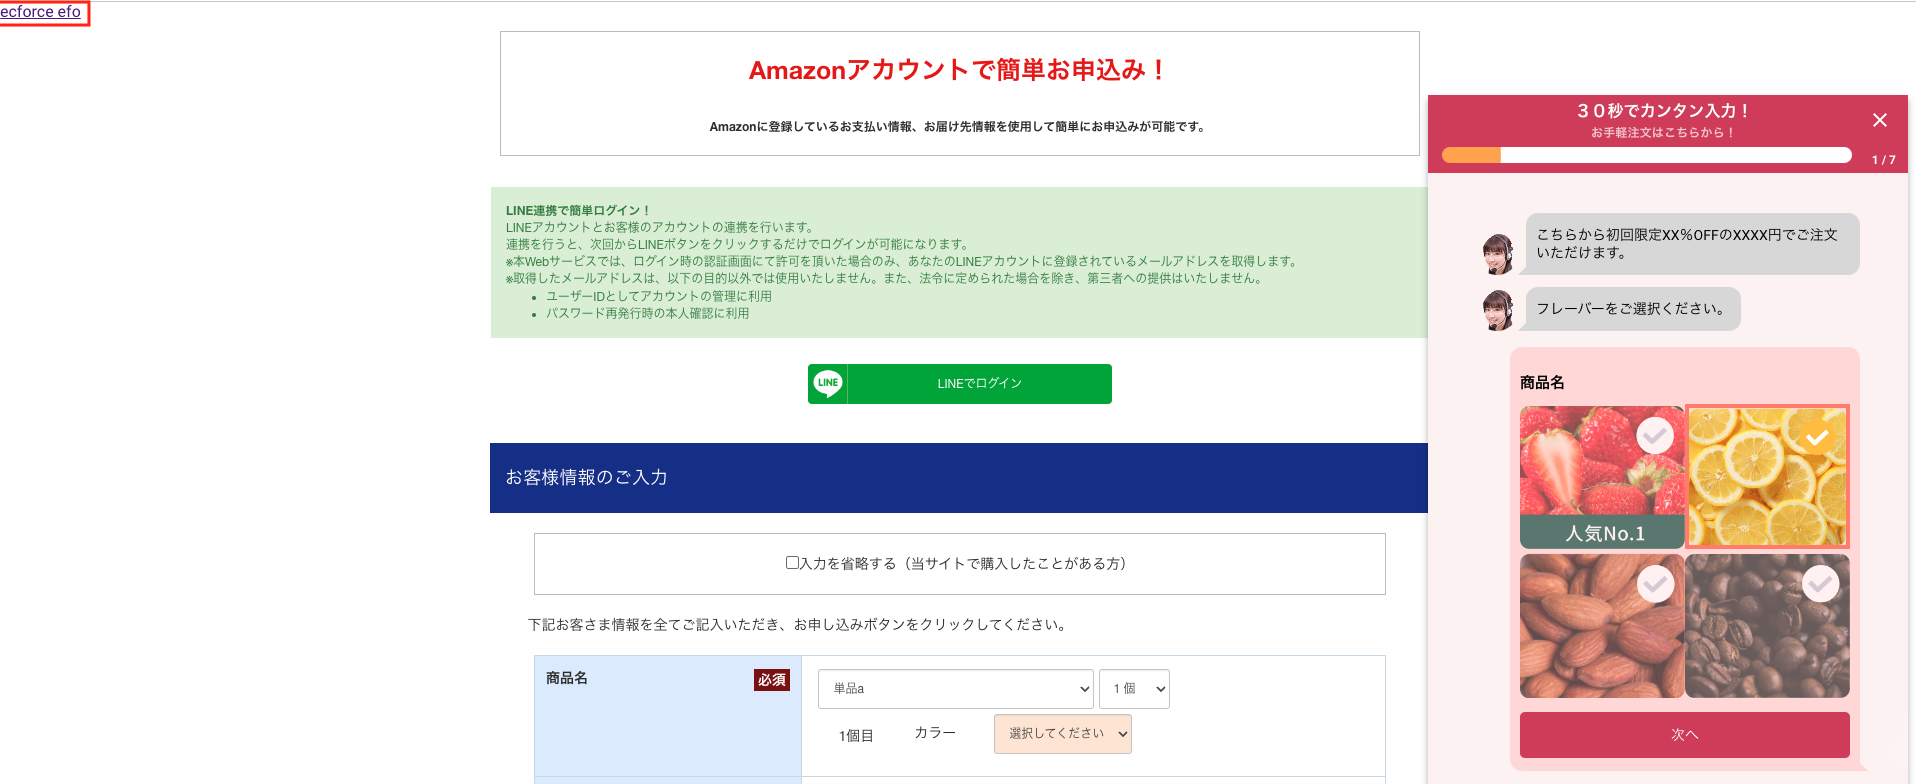Click the 商品名 label in the form table

coord(567,678)
